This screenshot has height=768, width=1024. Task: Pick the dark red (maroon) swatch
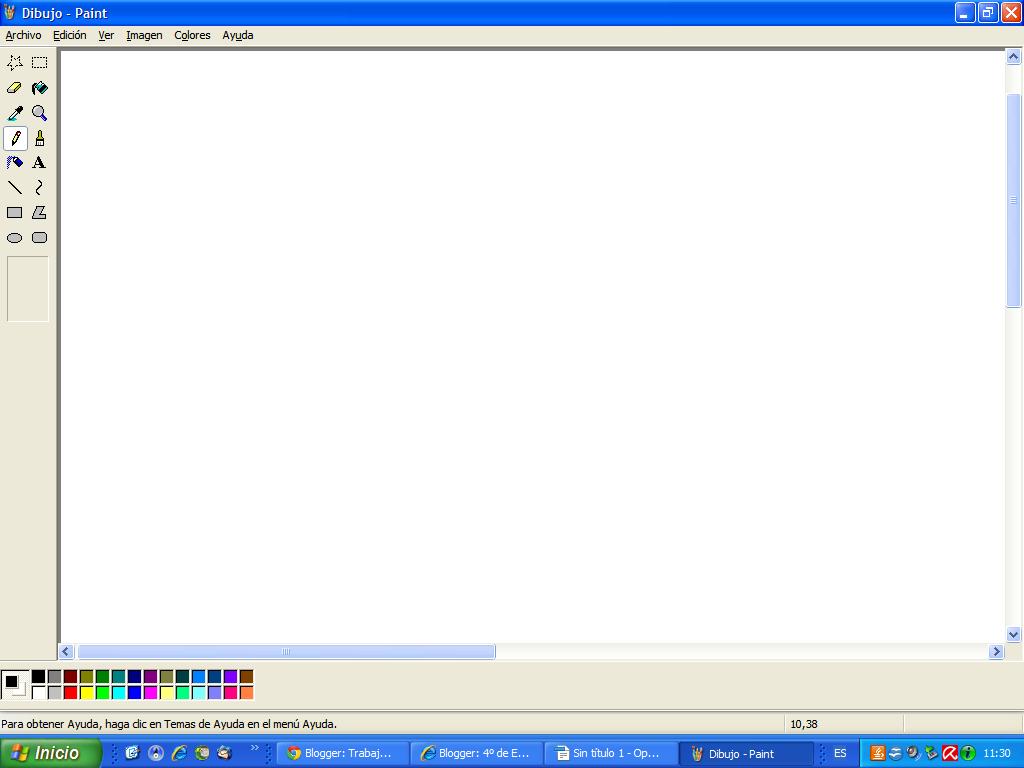pyautogui.click(x=71, y=677)
